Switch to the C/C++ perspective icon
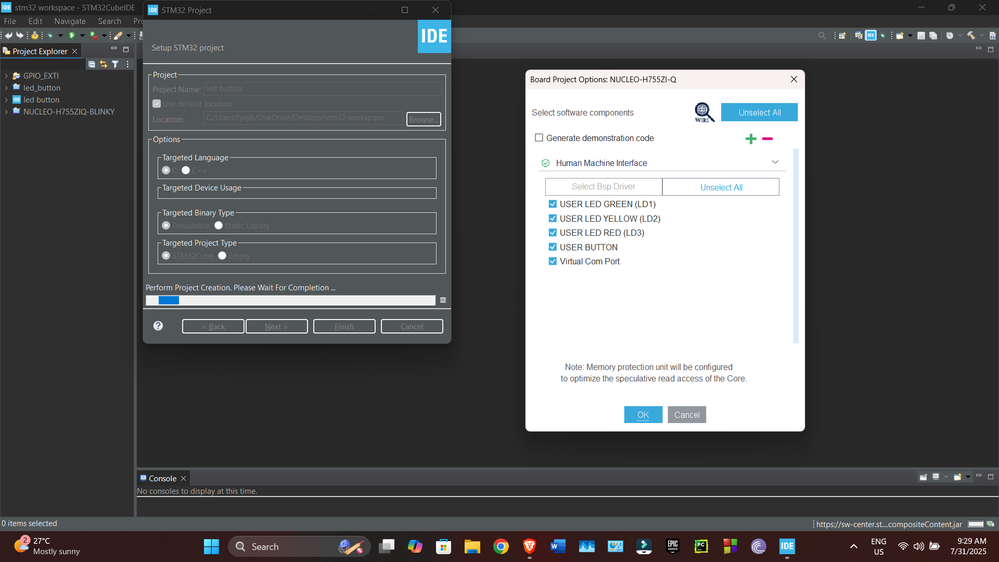 [x=859, y=36]
